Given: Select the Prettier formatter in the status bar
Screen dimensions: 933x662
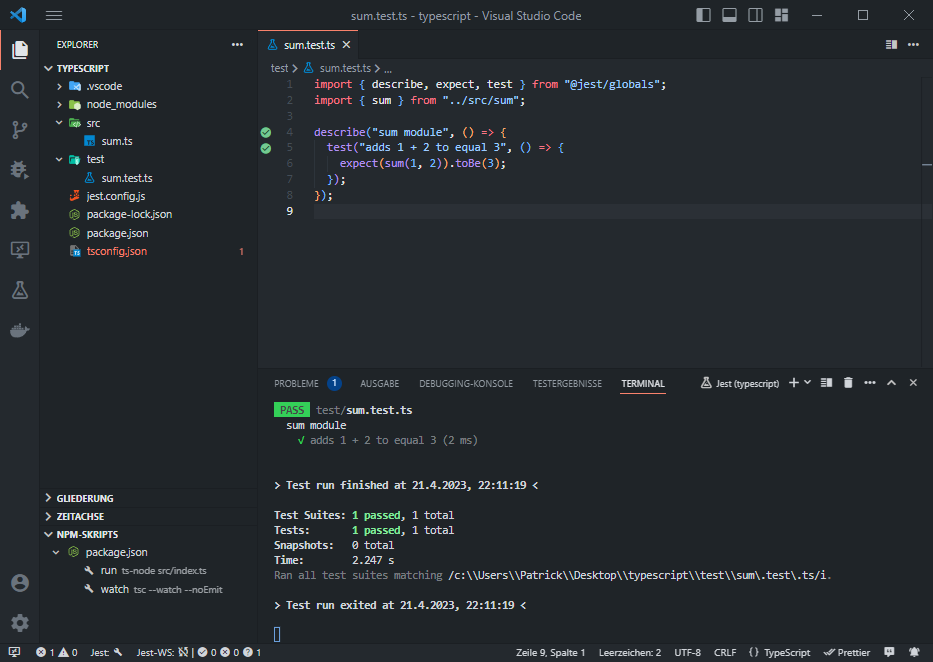Looking at the screenshot, I should click(846, 652).
